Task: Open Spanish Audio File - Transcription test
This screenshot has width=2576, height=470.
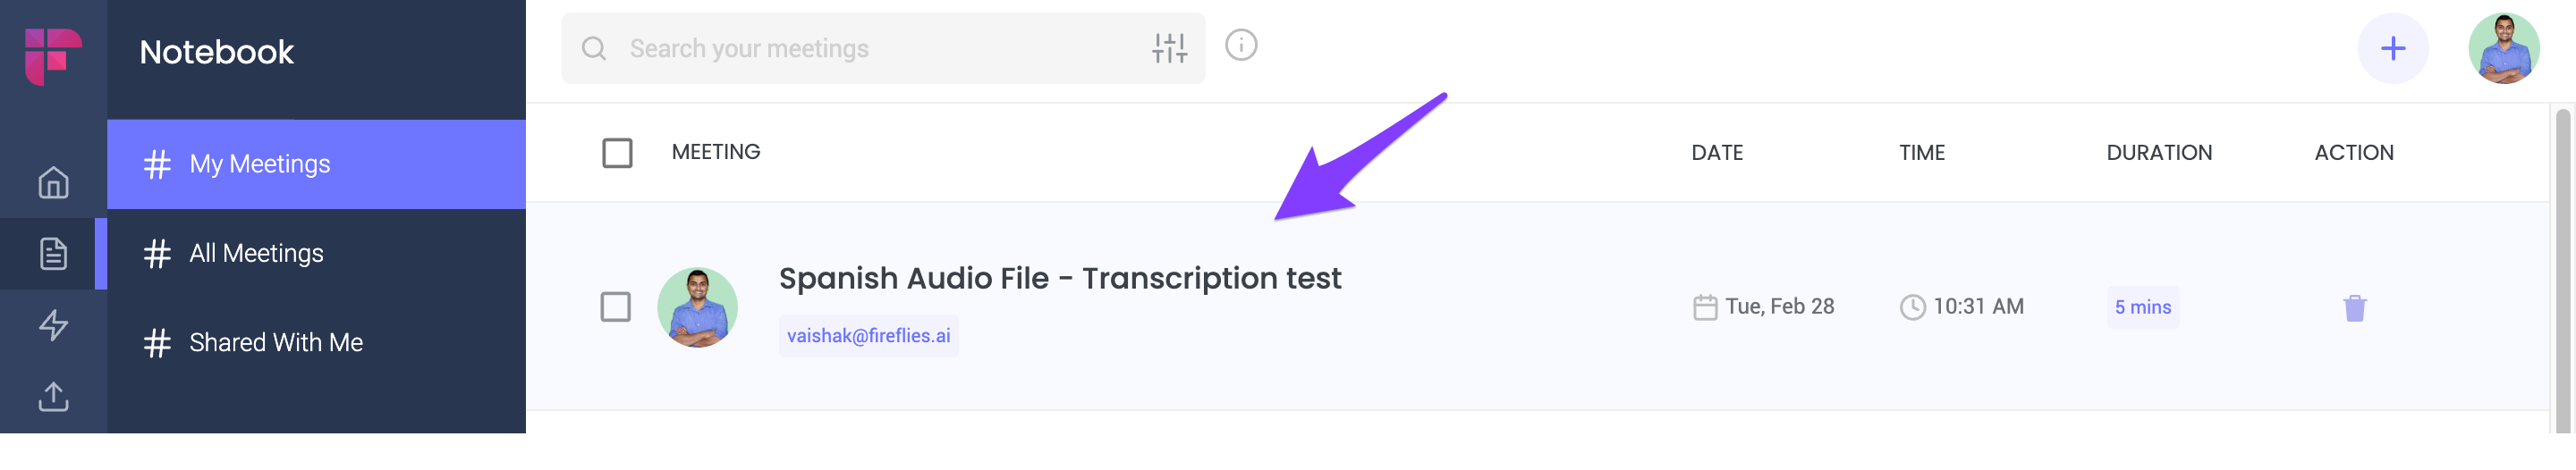Action: (1059, 278)
